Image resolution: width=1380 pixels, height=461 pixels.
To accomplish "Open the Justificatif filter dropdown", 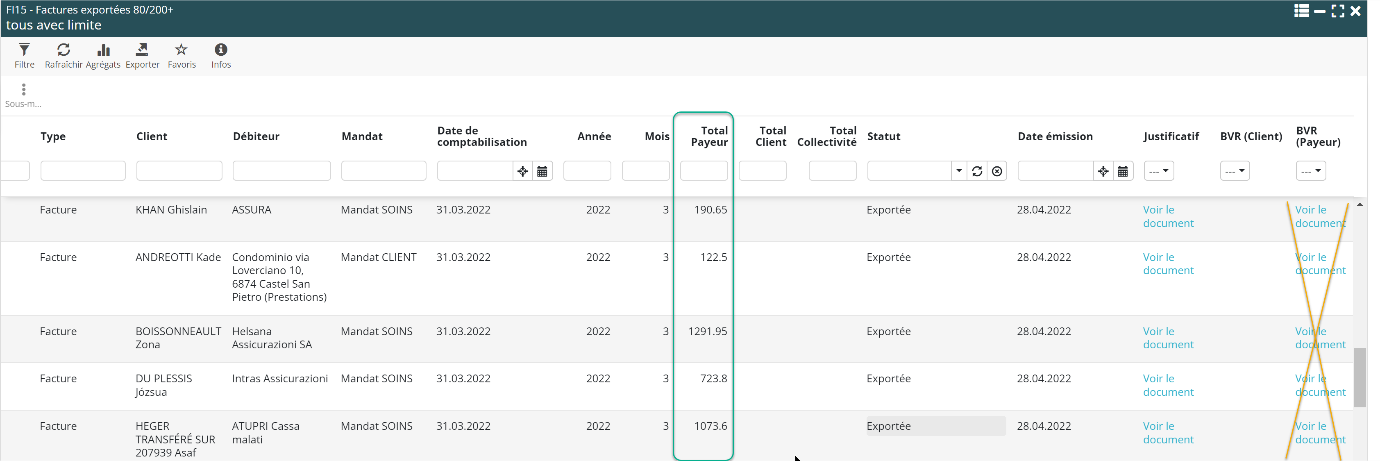I will pos(1158,171).
